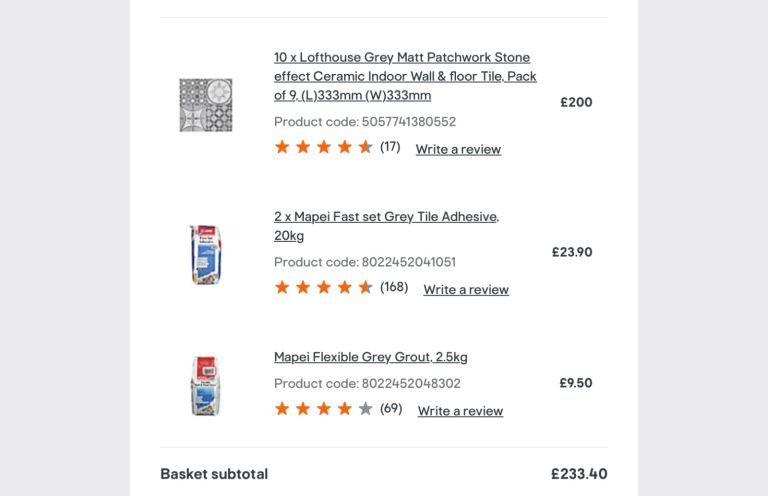
Task: Click the fourth orange star on the grout rating
Action: (345, 409)
